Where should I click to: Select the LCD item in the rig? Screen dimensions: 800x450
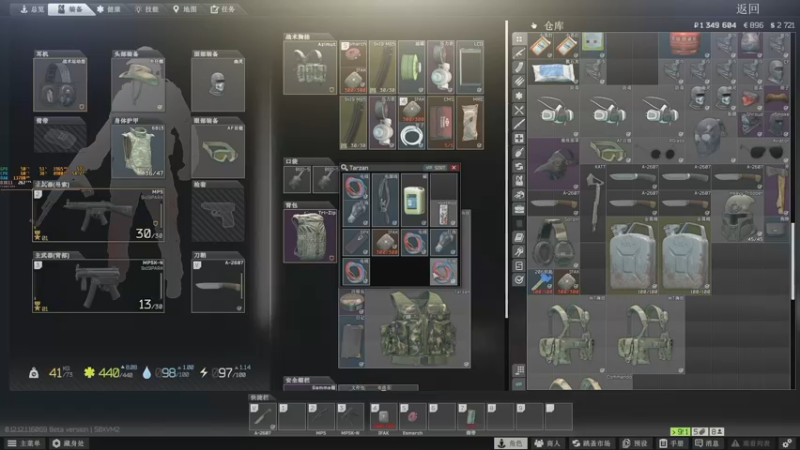[x=470, y=67]
